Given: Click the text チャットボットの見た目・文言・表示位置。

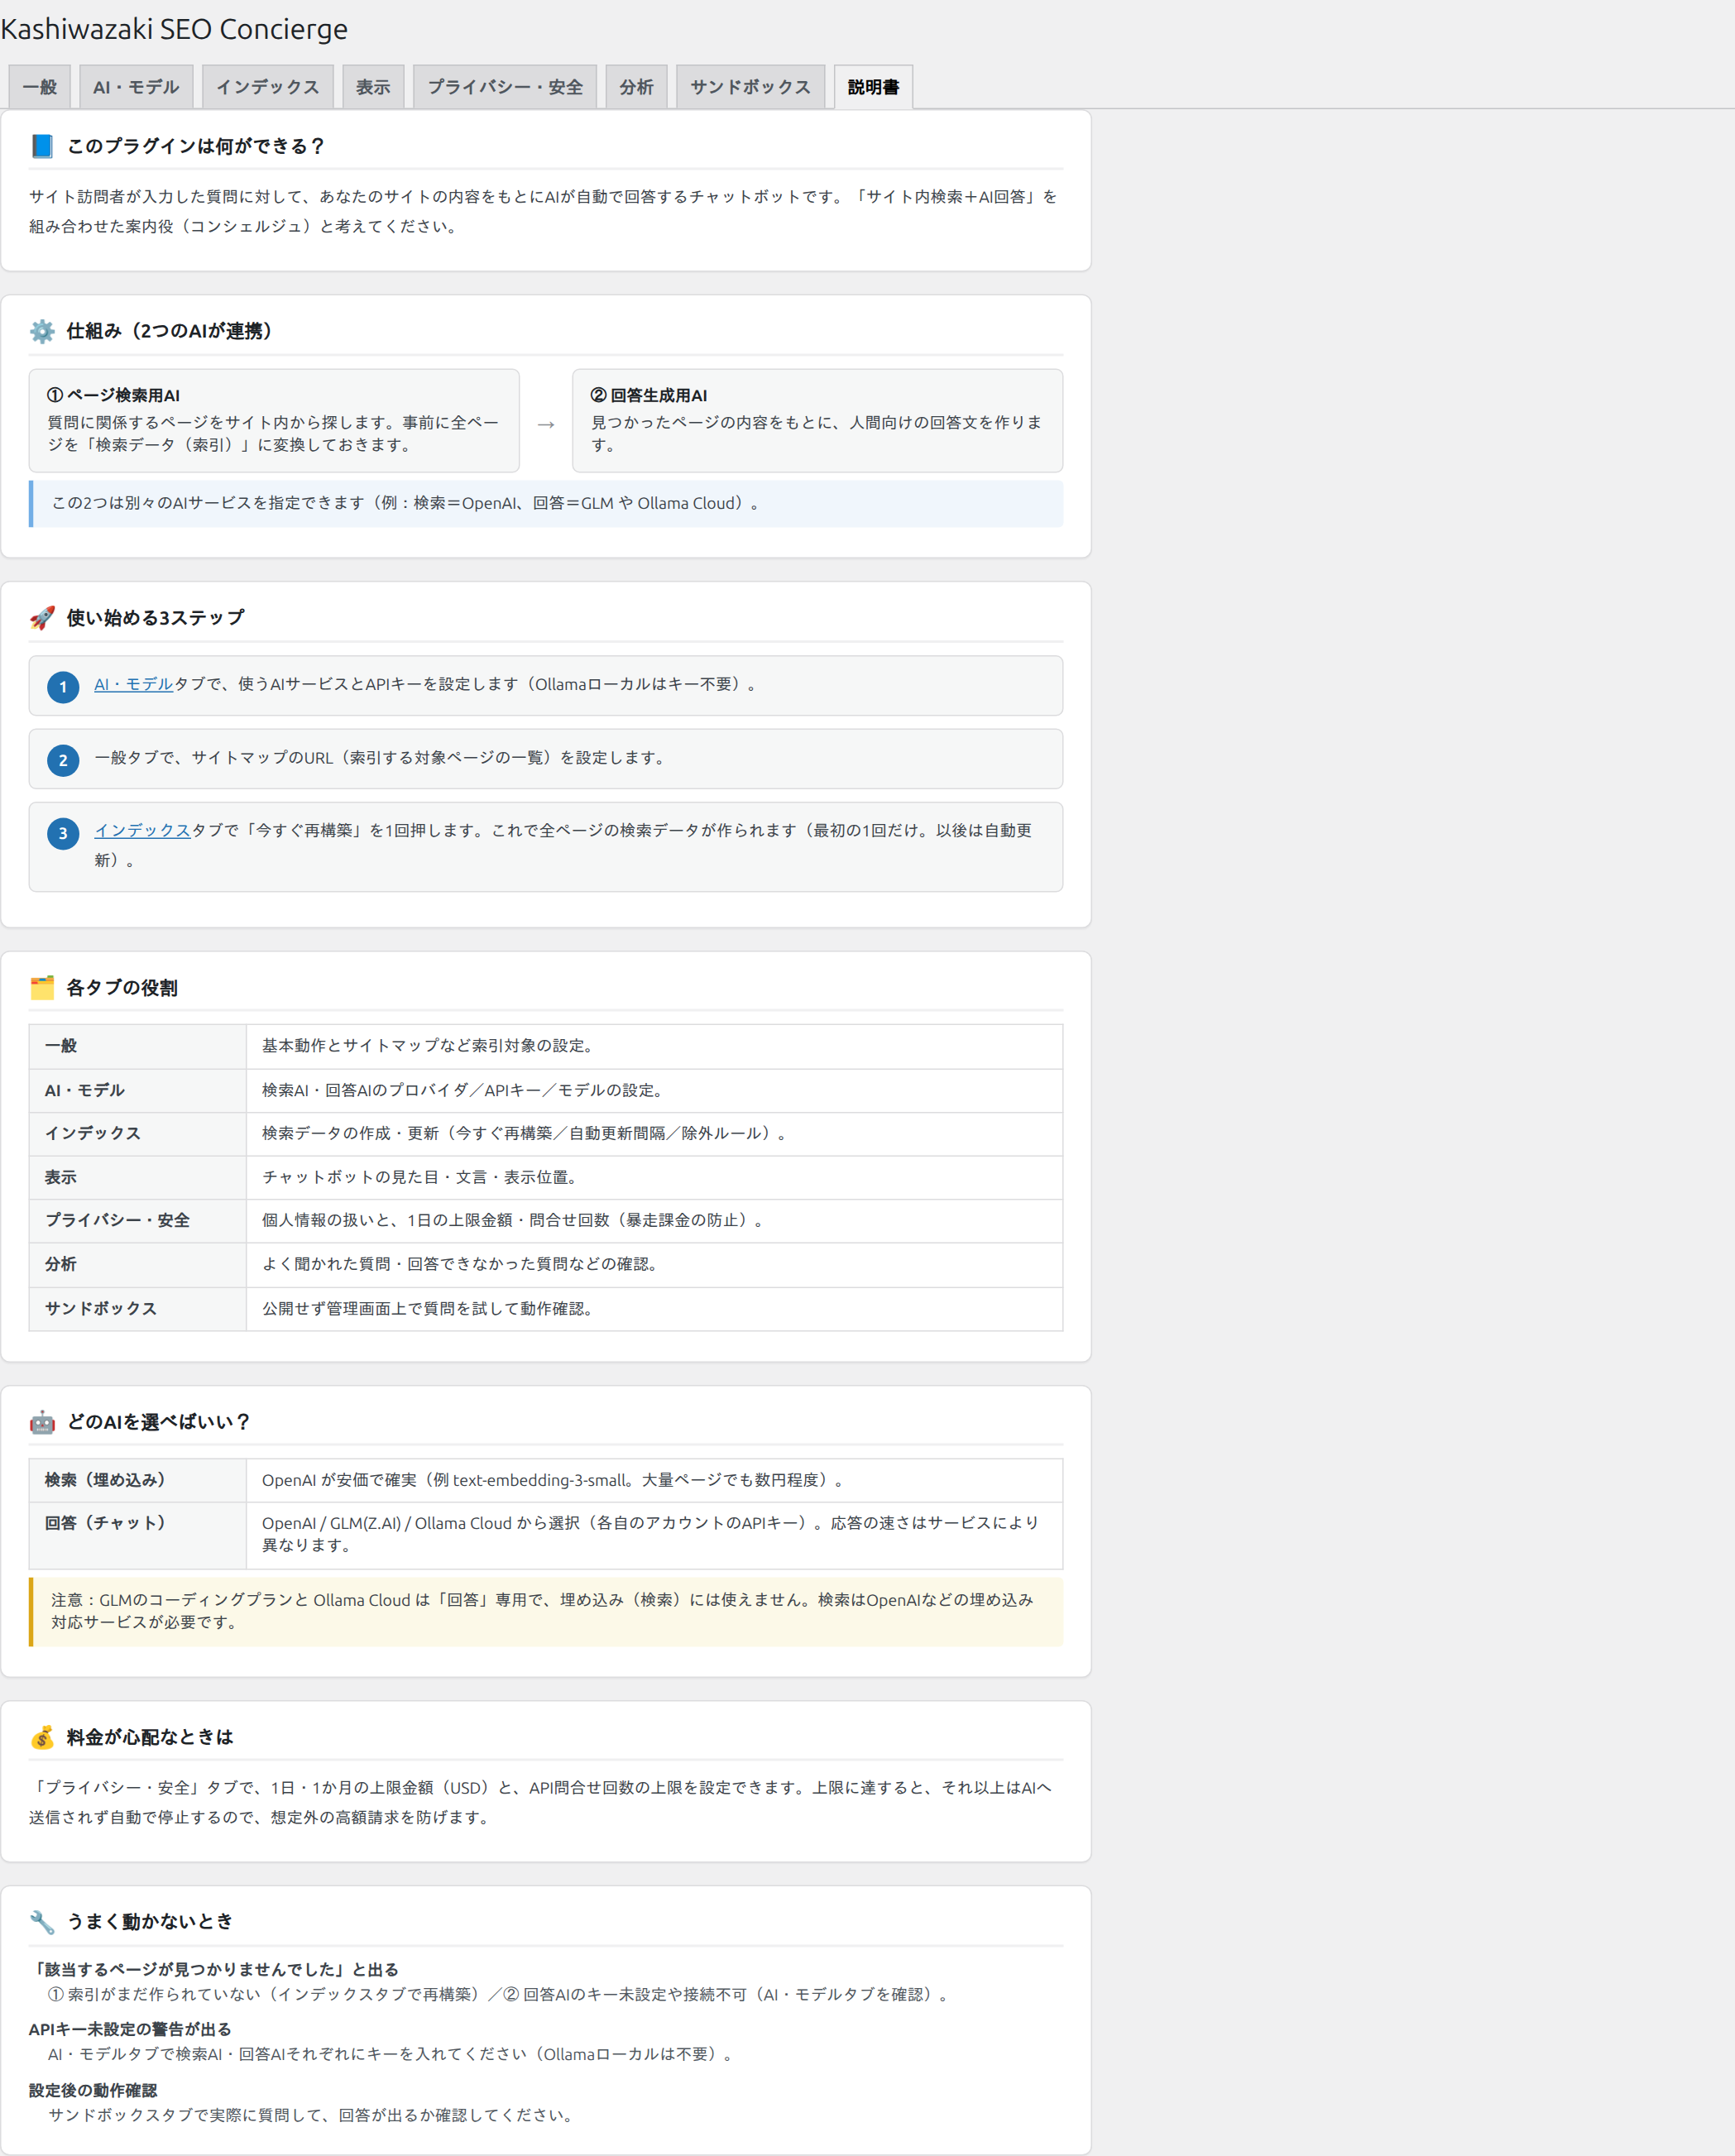Looking at the screenshot, I should click(423, 1177).
